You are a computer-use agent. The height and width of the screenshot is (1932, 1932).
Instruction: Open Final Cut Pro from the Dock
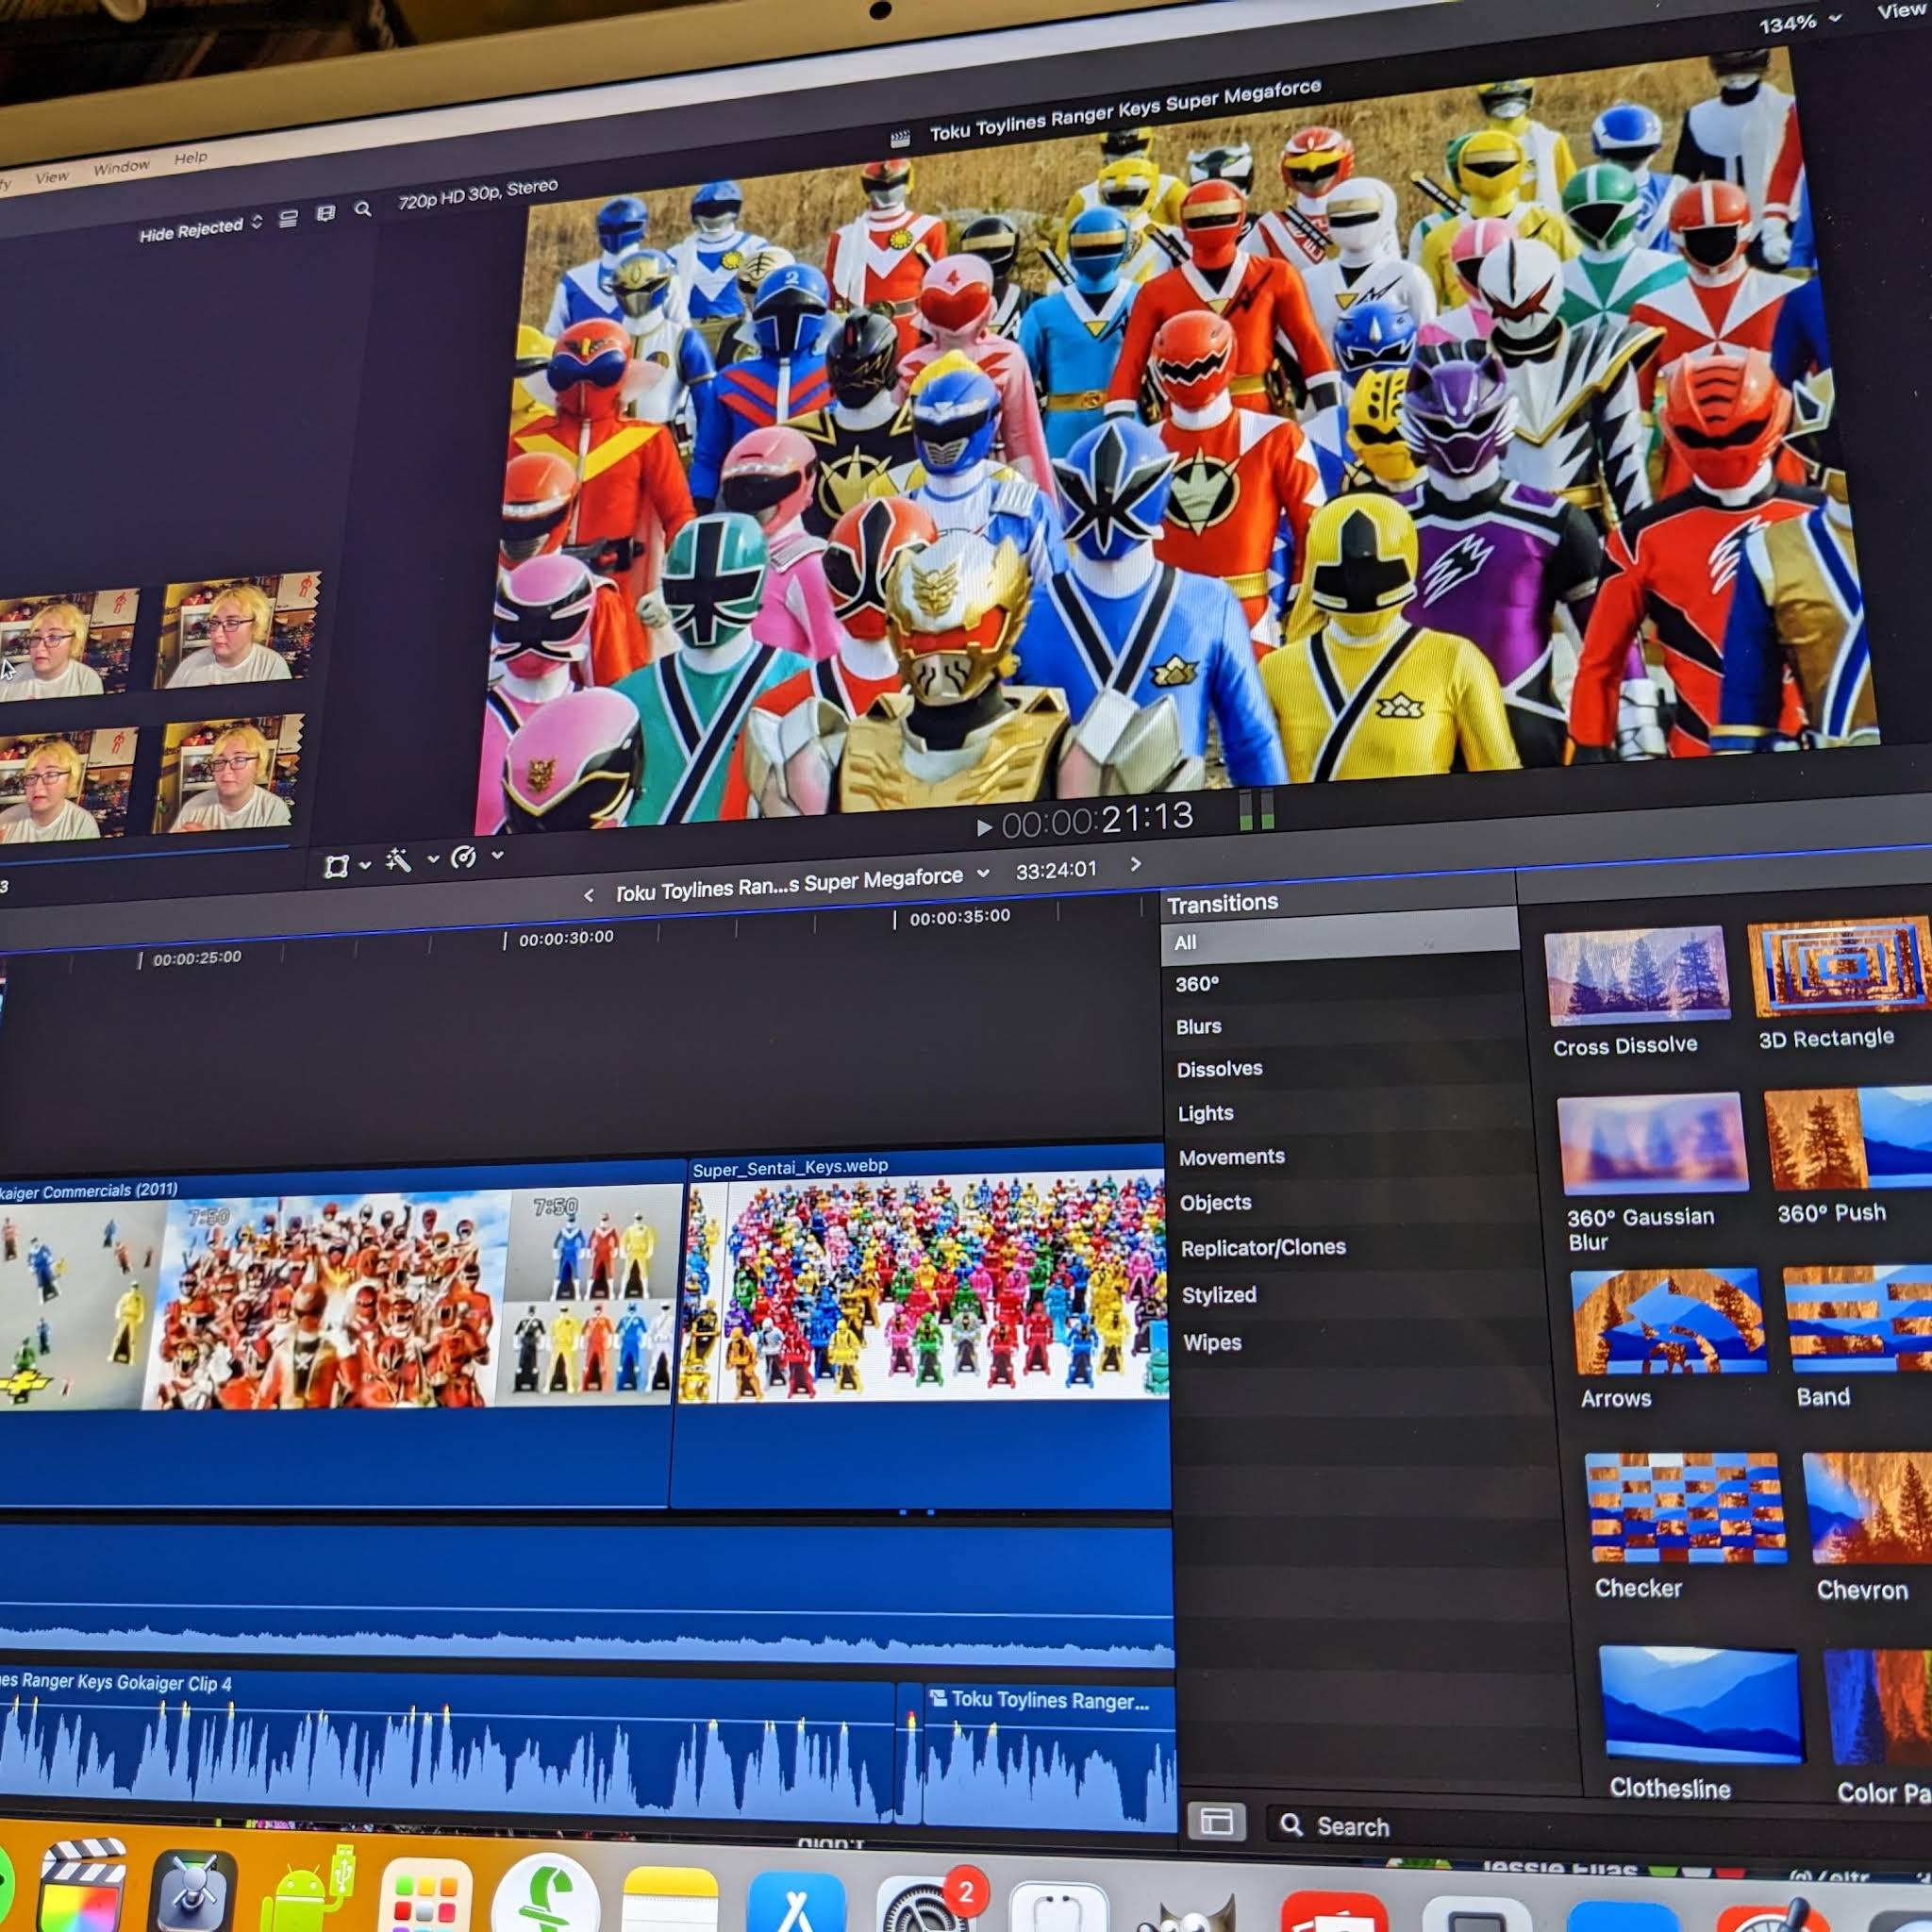(x=82, y=1889)
